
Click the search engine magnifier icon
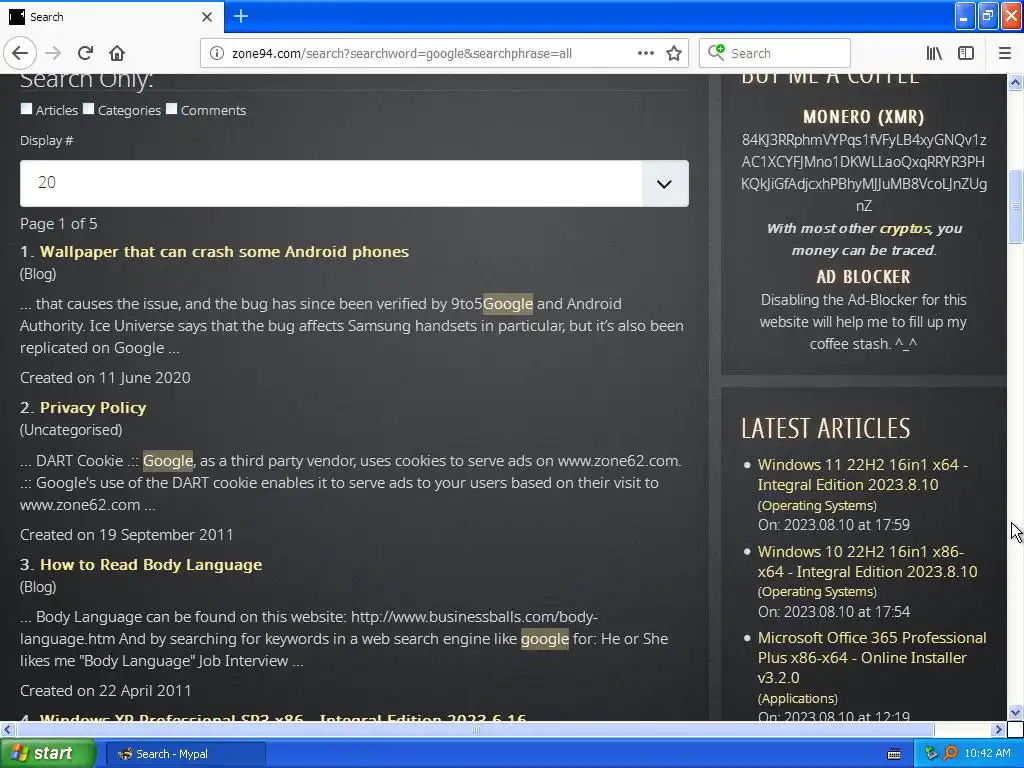(x=716, y=52)
